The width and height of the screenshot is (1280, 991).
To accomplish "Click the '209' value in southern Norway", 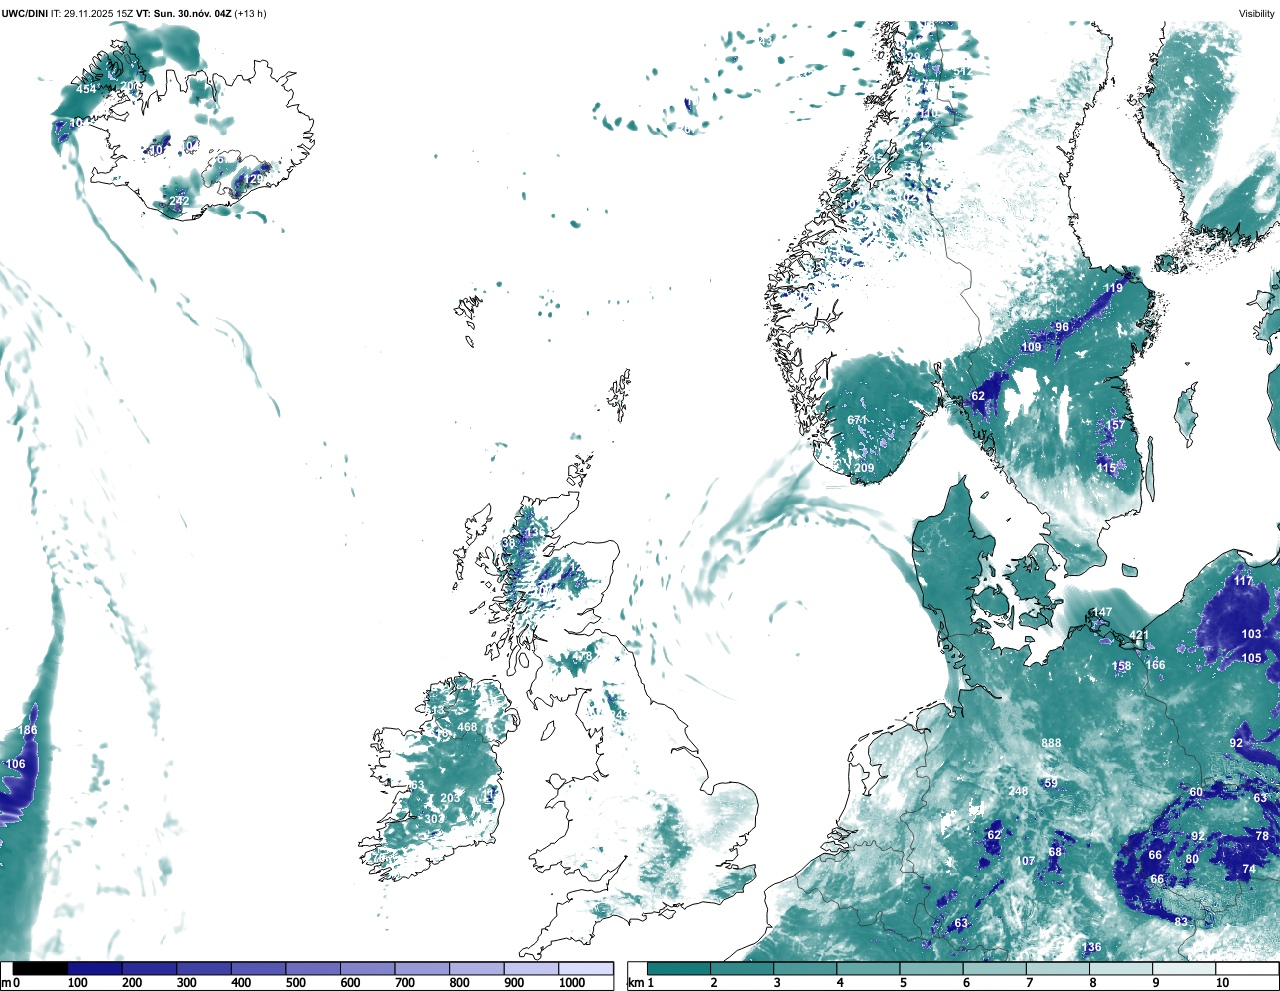I will (x=864, y=468).
